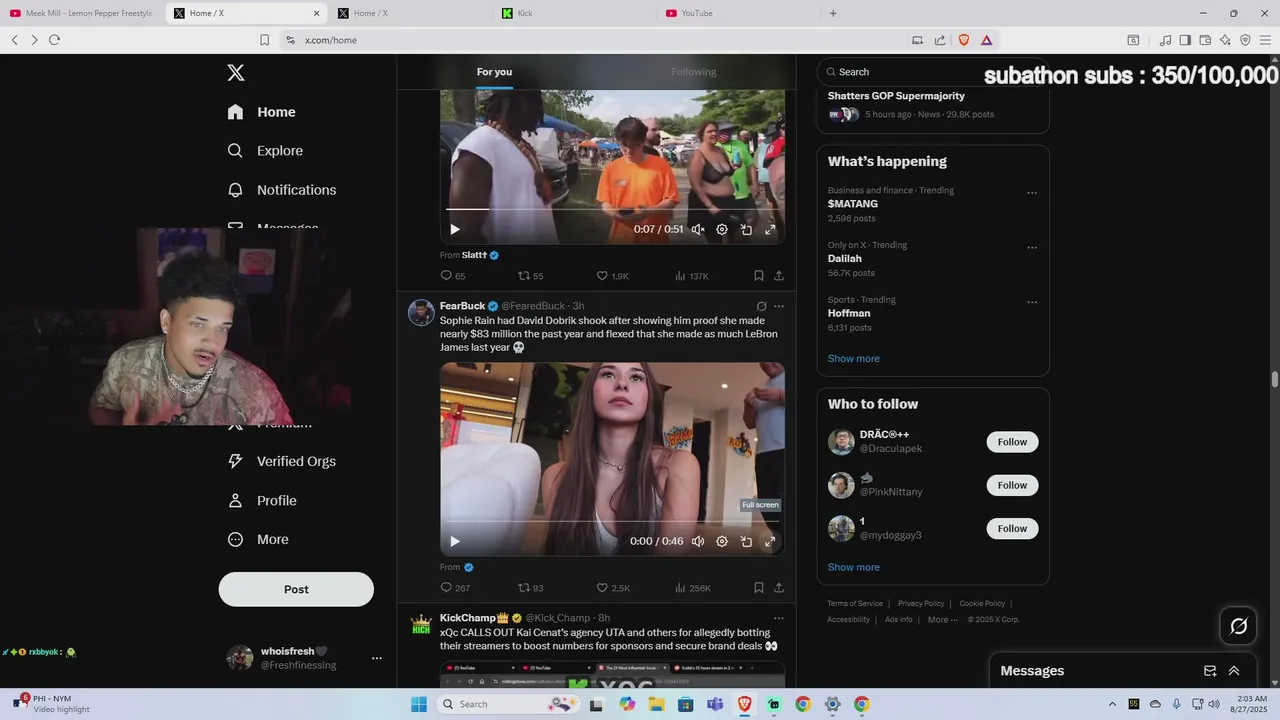Image resolution: width=1280 pixels, height=720 pixels.
Task: Open options for the Dalilah trend
Action: (1032, 248)
